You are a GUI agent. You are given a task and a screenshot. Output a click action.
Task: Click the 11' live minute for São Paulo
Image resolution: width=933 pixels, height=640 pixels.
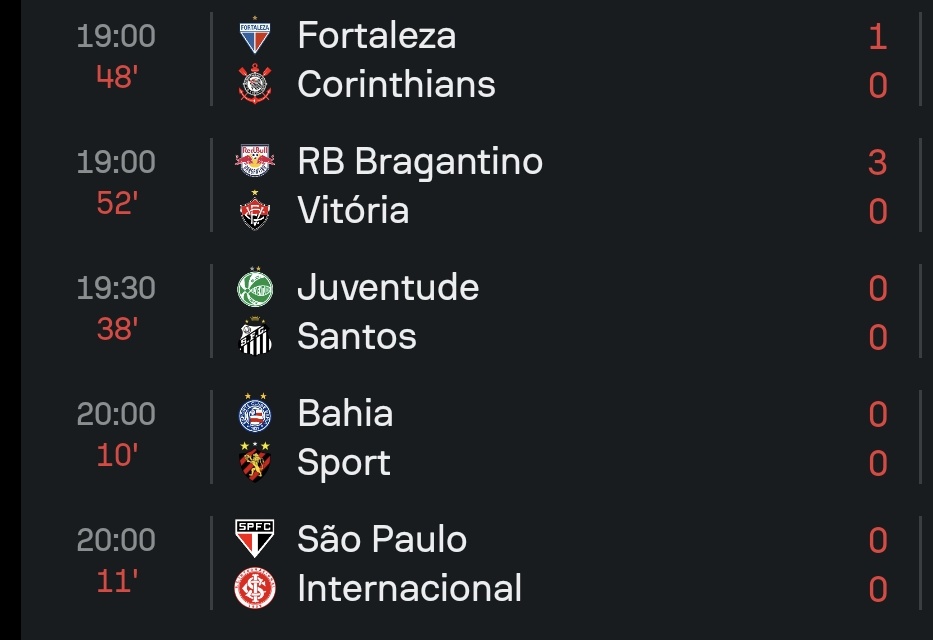click(x=116, y=581)
